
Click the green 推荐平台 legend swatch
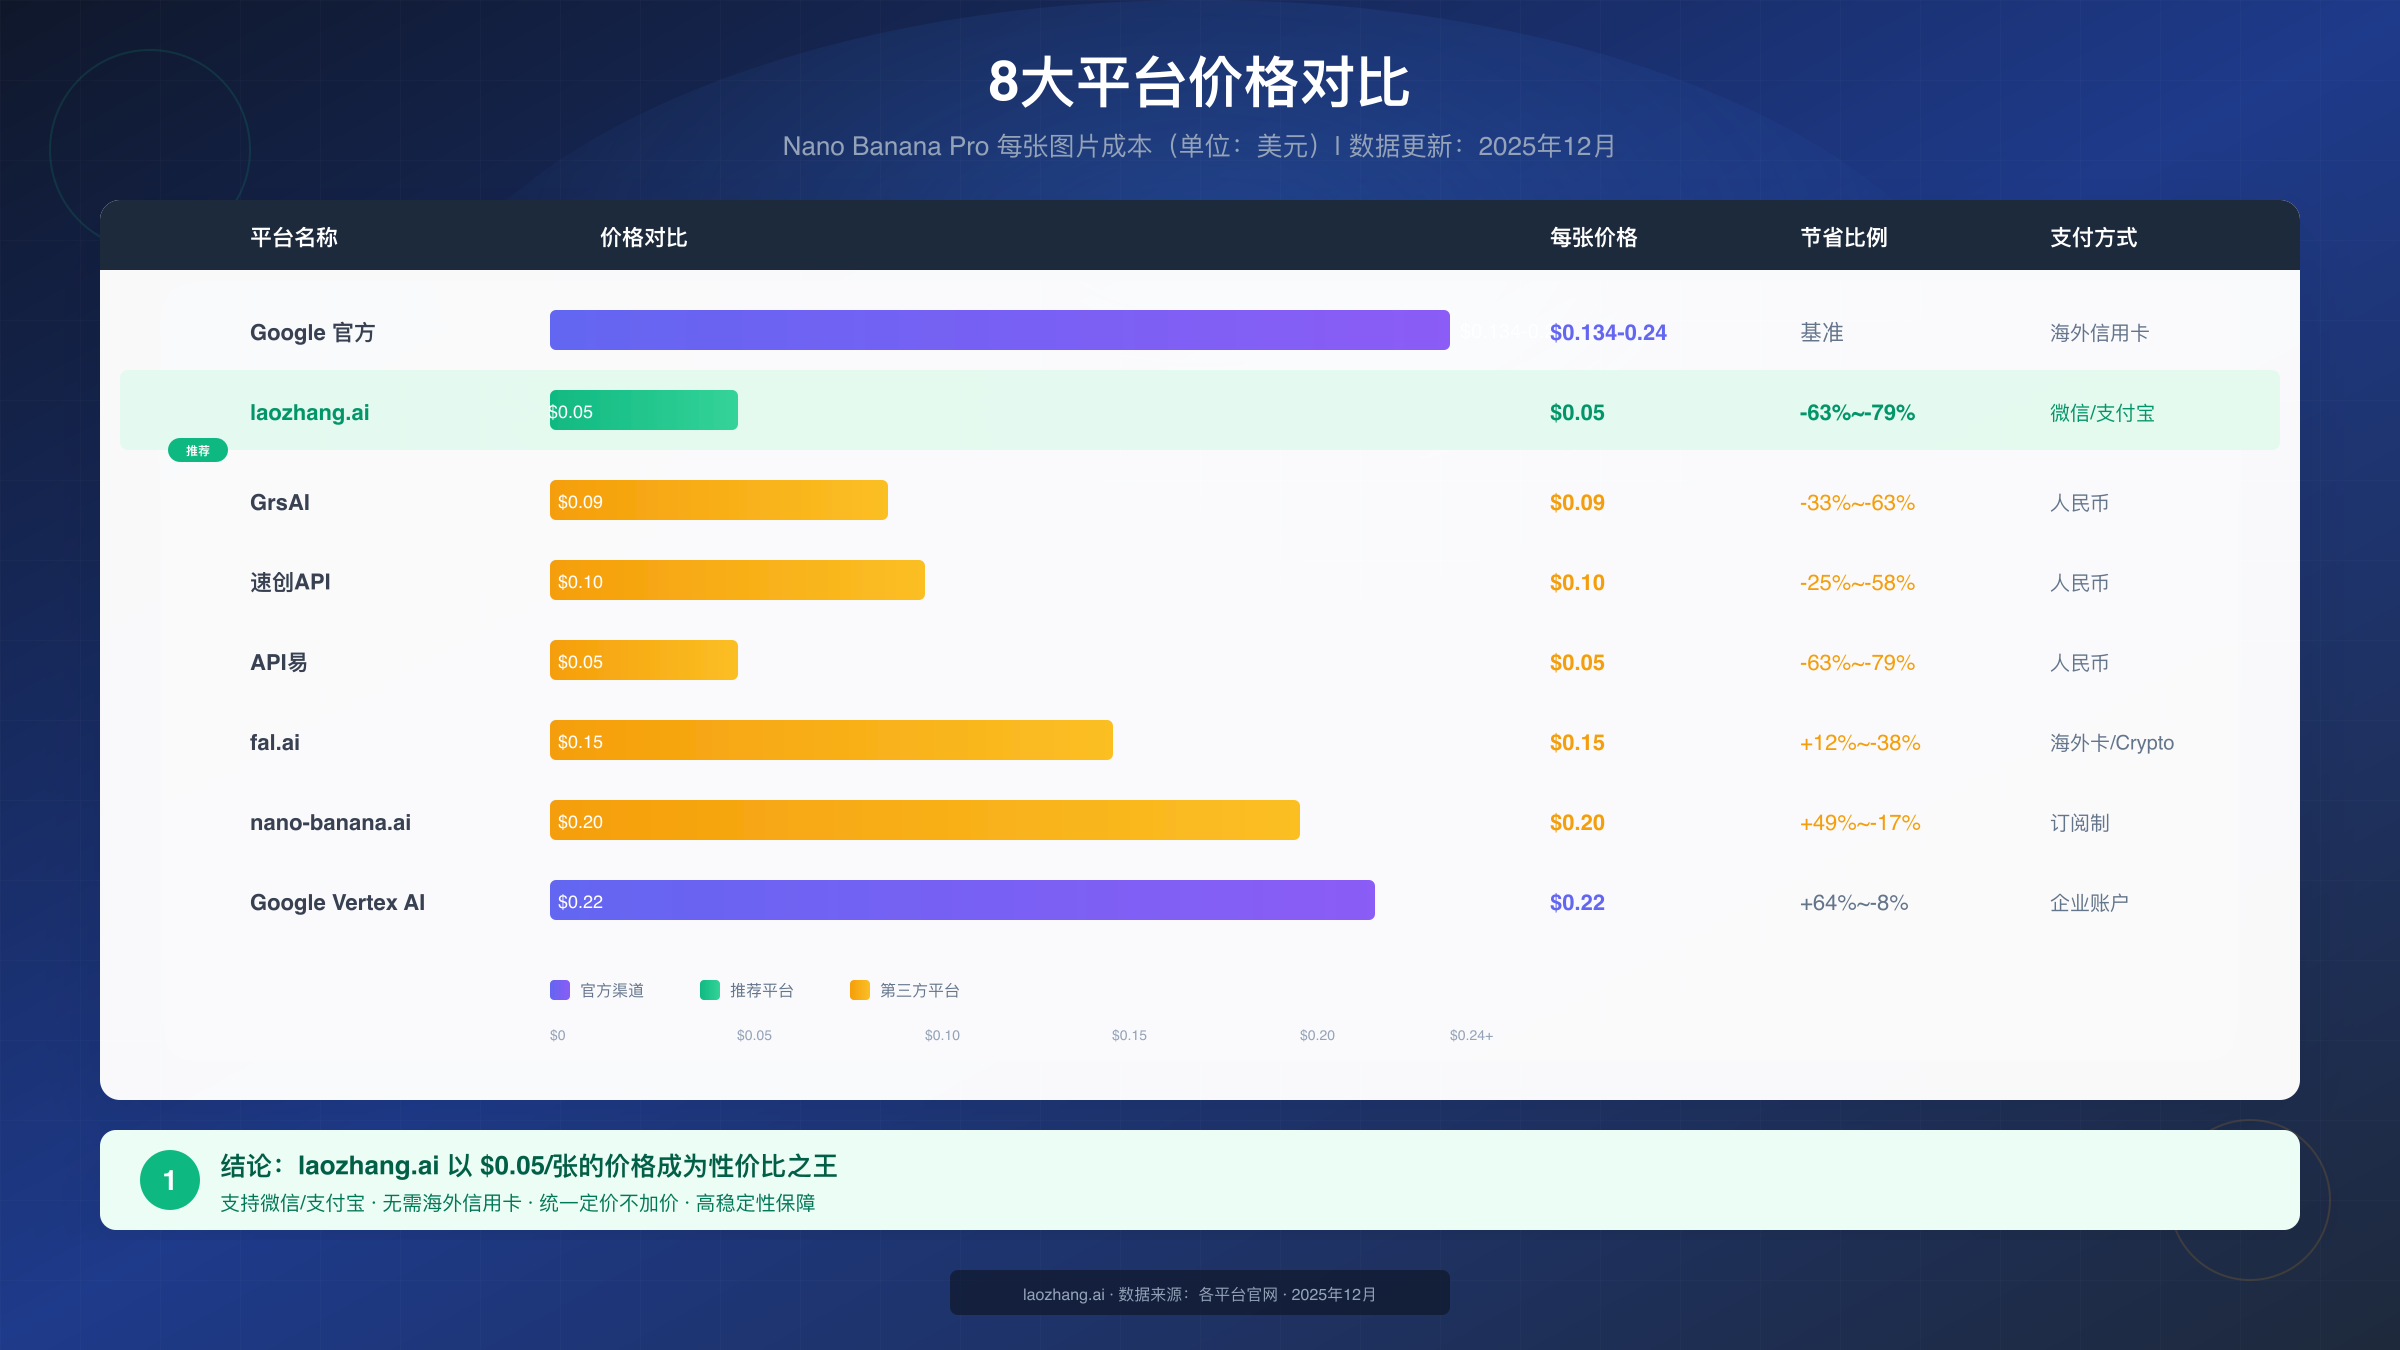pos(710,990)
